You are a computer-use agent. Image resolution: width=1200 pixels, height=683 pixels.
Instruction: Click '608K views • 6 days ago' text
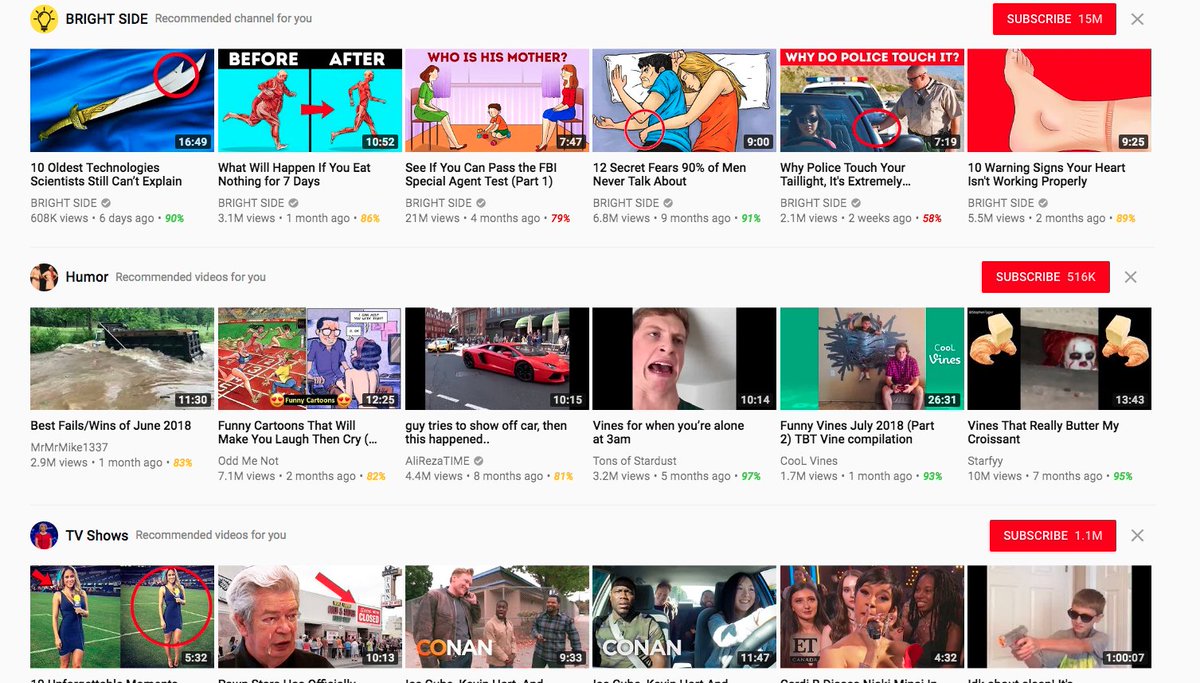point(92,218)
